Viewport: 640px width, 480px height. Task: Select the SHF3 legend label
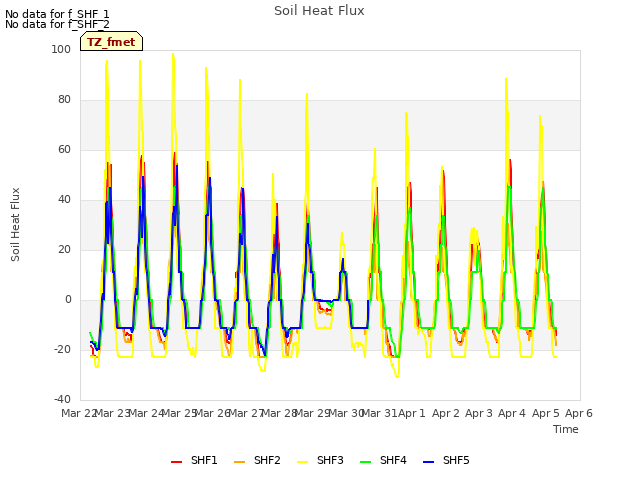click(x=330, y=460)
